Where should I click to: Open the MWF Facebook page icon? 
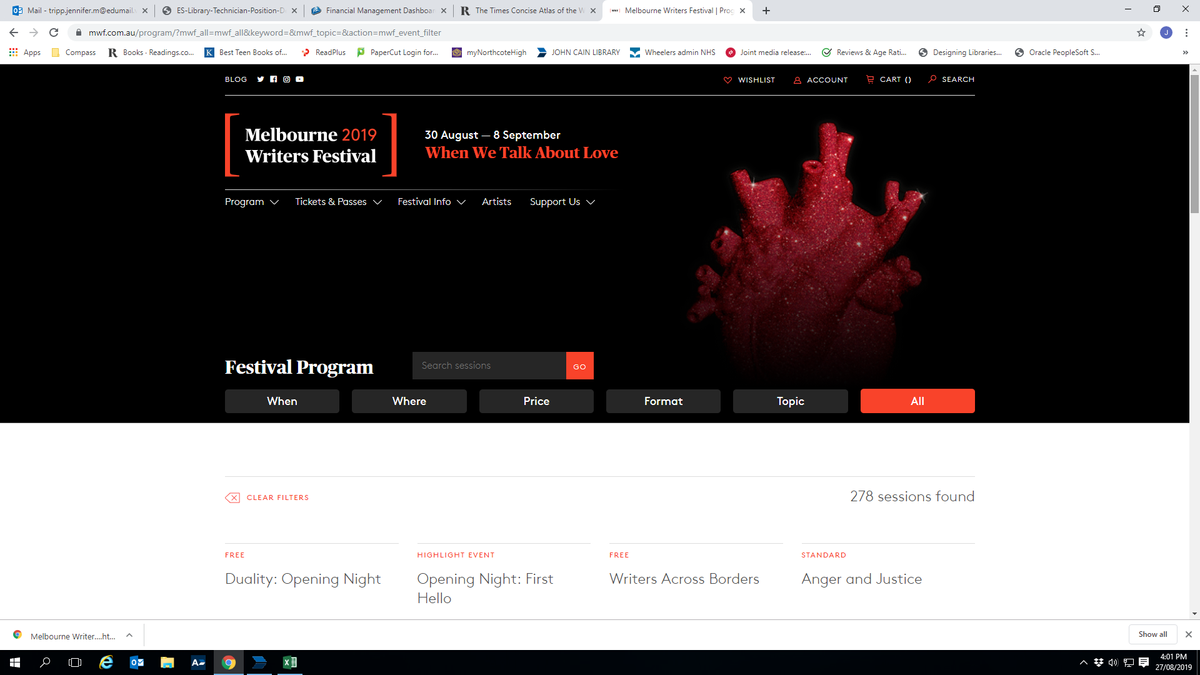[x=273, y=80]
